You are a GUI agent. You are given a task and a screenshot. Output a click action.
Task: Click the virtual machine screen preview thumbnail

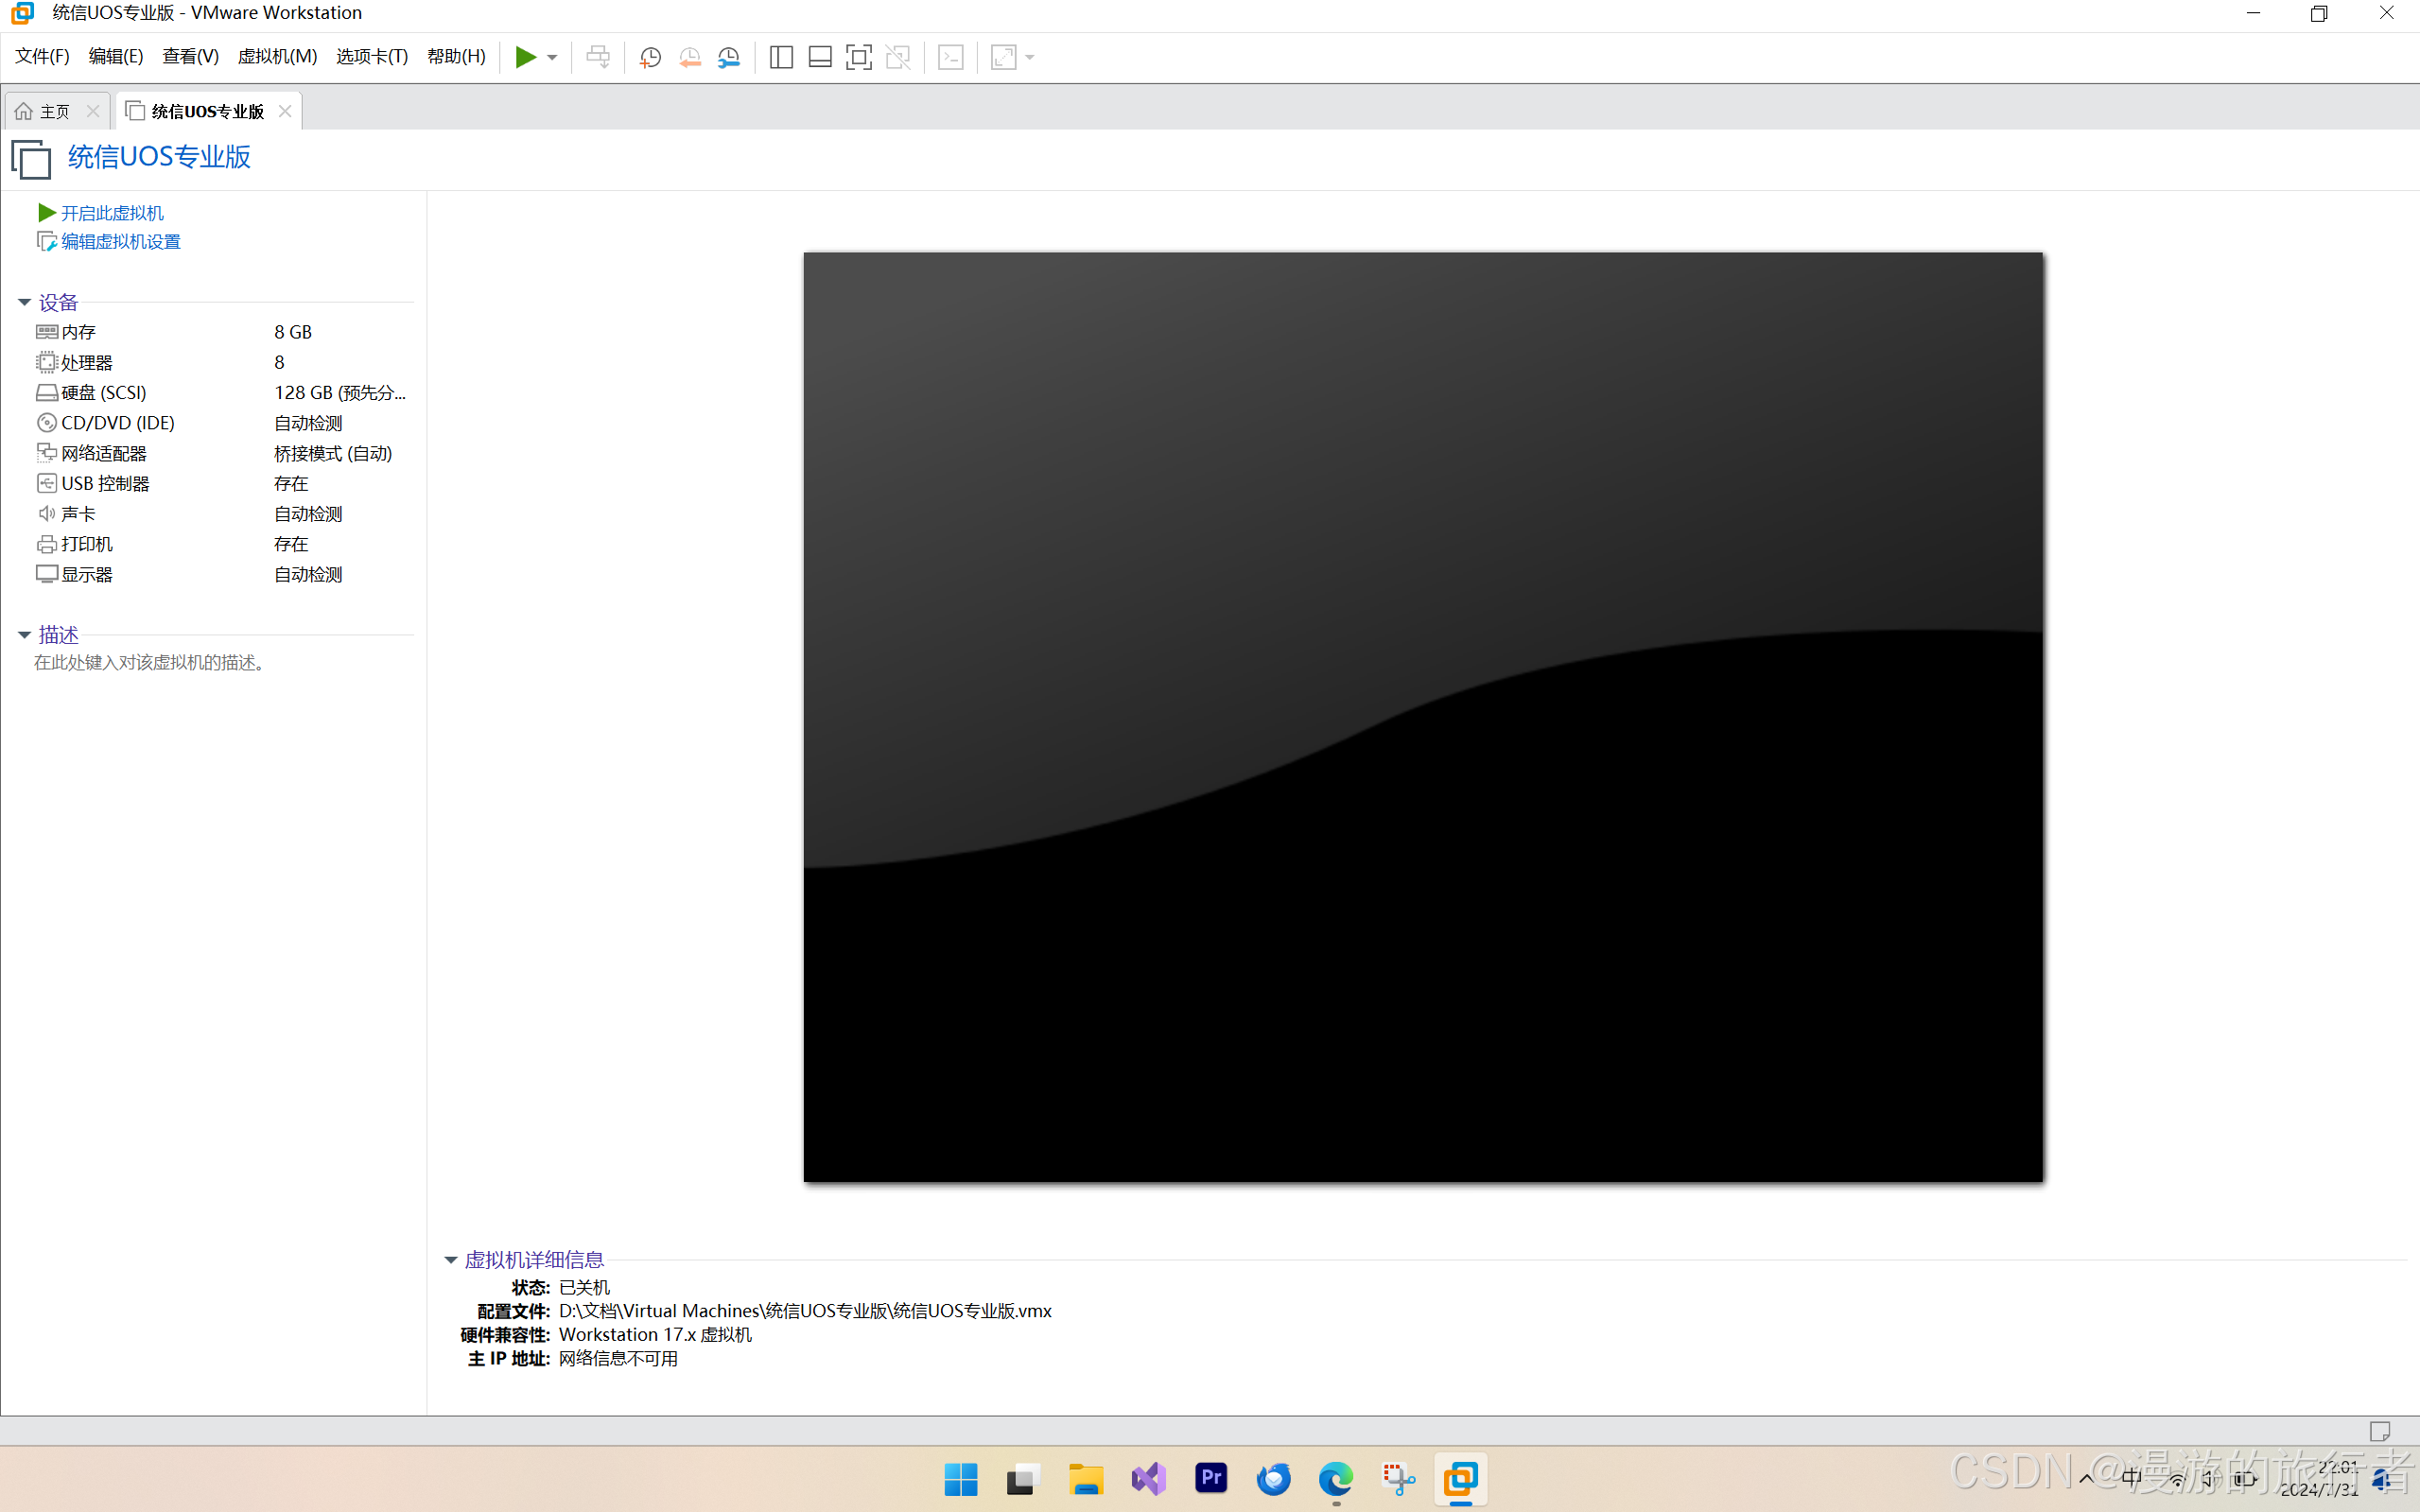1423,717
